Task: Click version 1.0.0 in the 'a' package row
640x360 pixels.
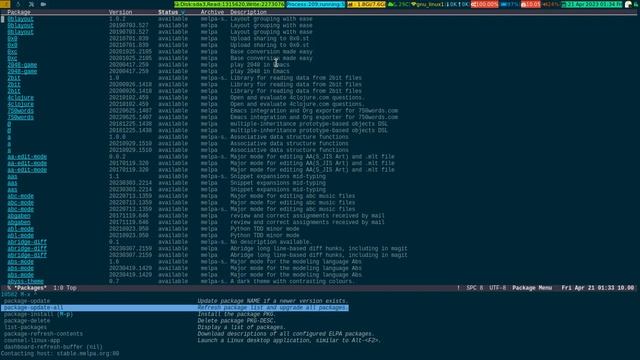Action: tap(117, 137)
